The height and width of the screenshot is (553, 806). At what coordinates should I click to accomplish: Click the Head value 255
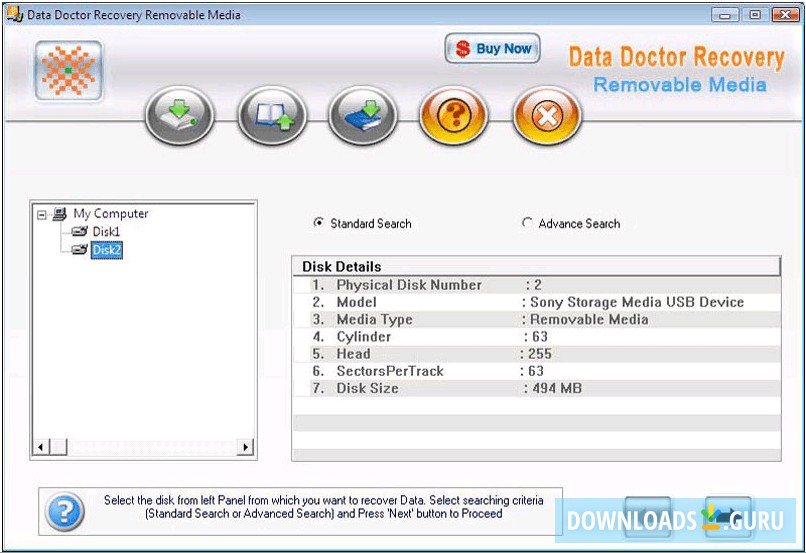pyautogui.click(x=540, y=354)
